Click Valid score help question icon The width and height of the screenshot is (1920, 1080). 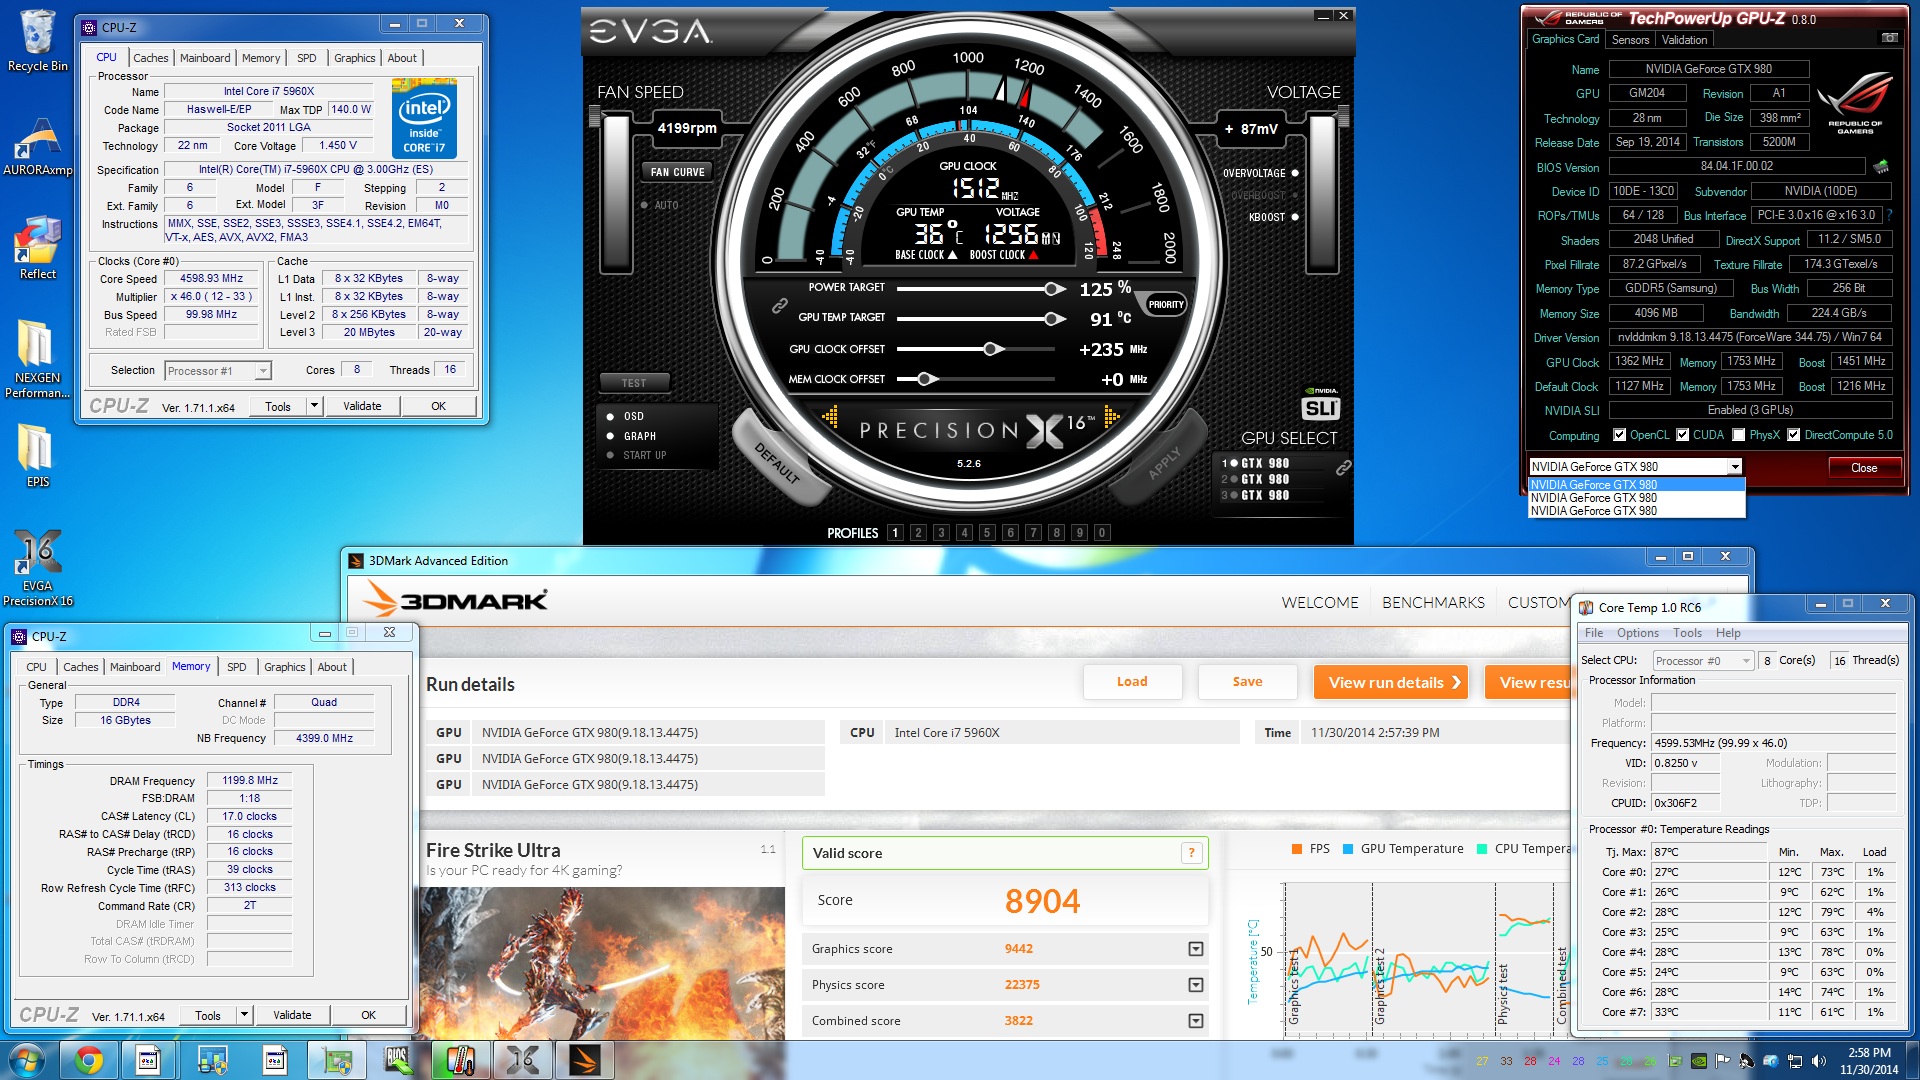[1191, 853]
